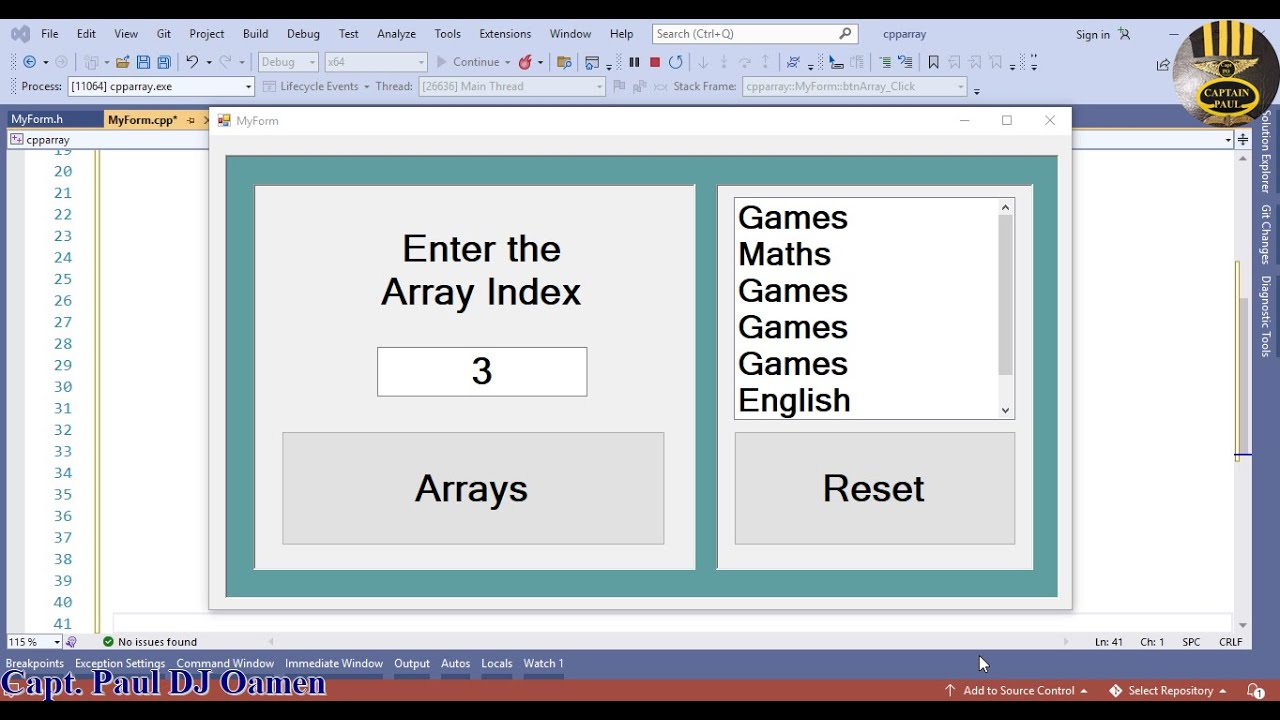Pause debugging with the Break All icon
Screen dimensions: 1280x720
634,62
